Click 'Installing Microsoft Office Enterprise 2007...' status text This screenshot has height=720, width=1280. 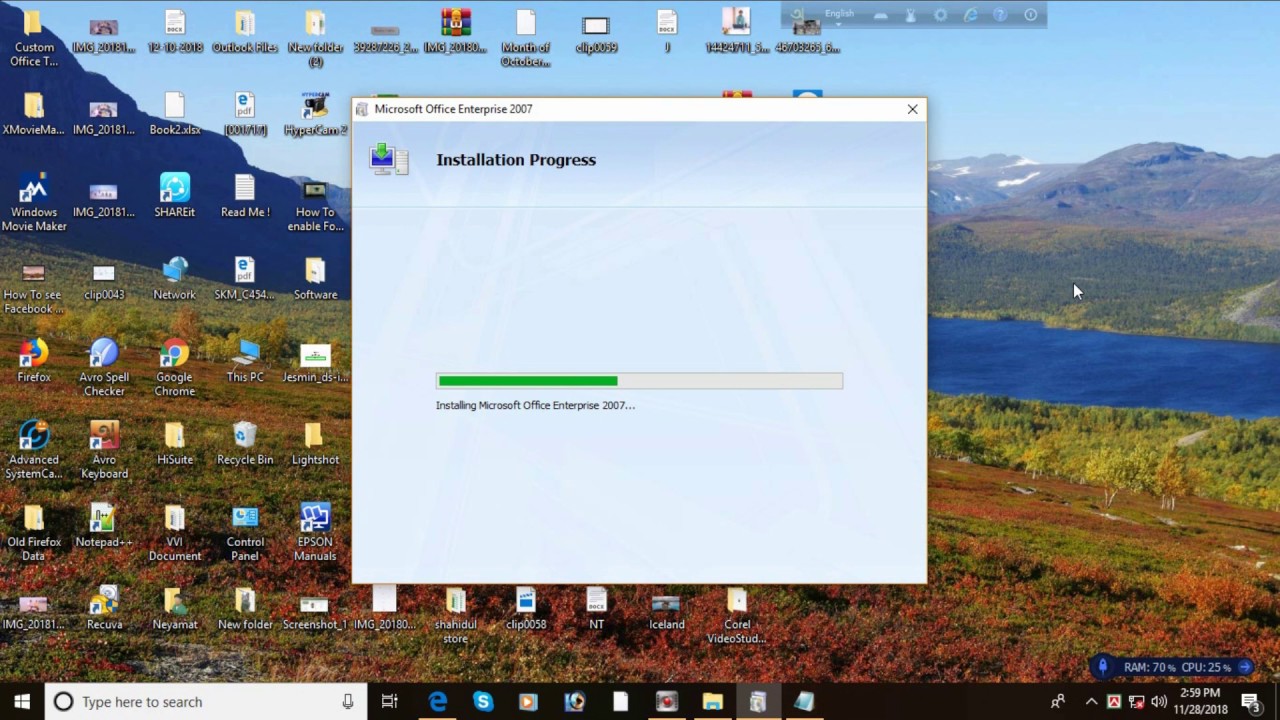click(535, 405)
